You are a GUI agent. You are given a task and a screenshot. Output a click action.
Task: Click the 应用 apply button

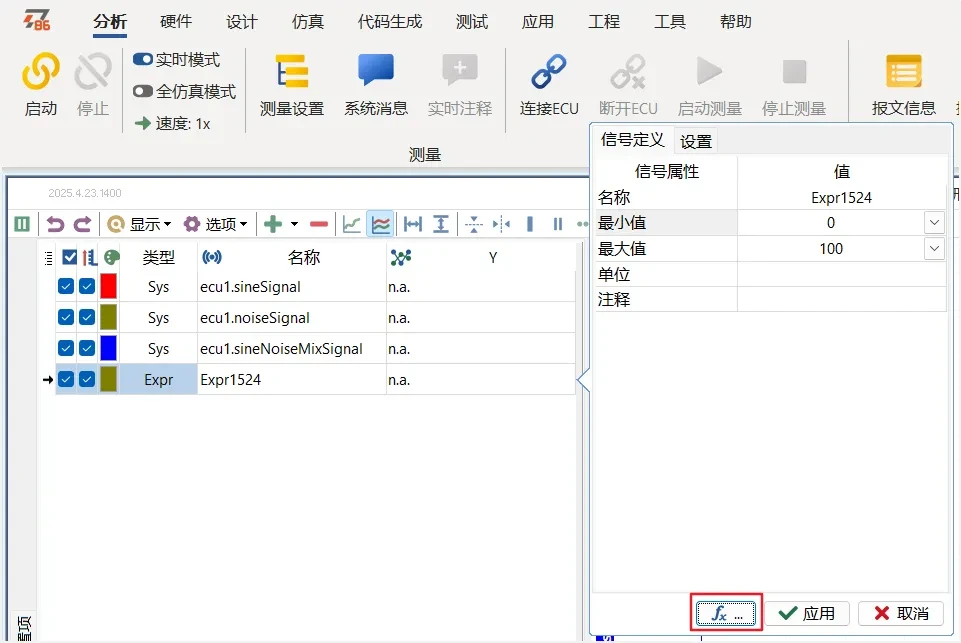tap(808, 613)
